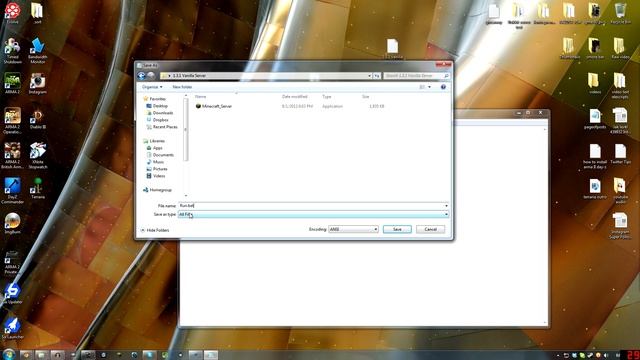Select the Instagram desktop shortcut
The image size is (640, 360).
coord(38,84)
